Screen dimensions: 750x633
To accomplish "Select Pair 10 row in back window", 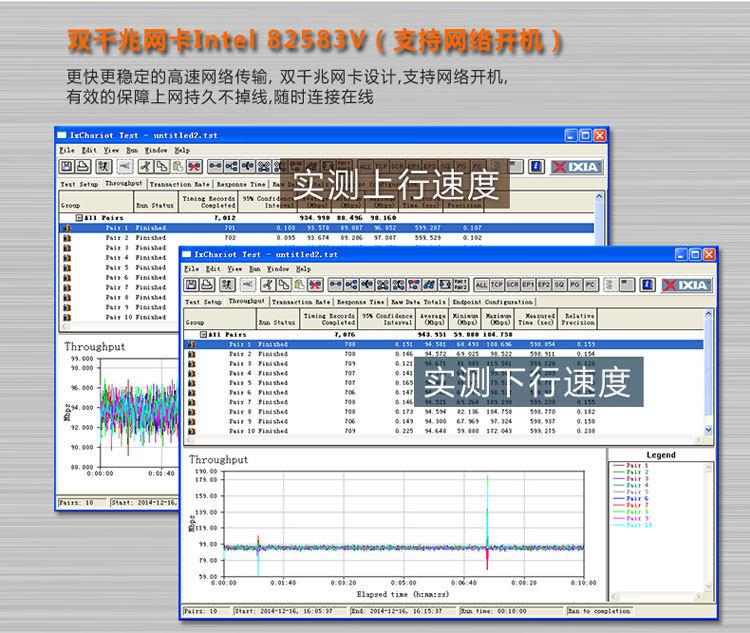I will pos(119,317).
